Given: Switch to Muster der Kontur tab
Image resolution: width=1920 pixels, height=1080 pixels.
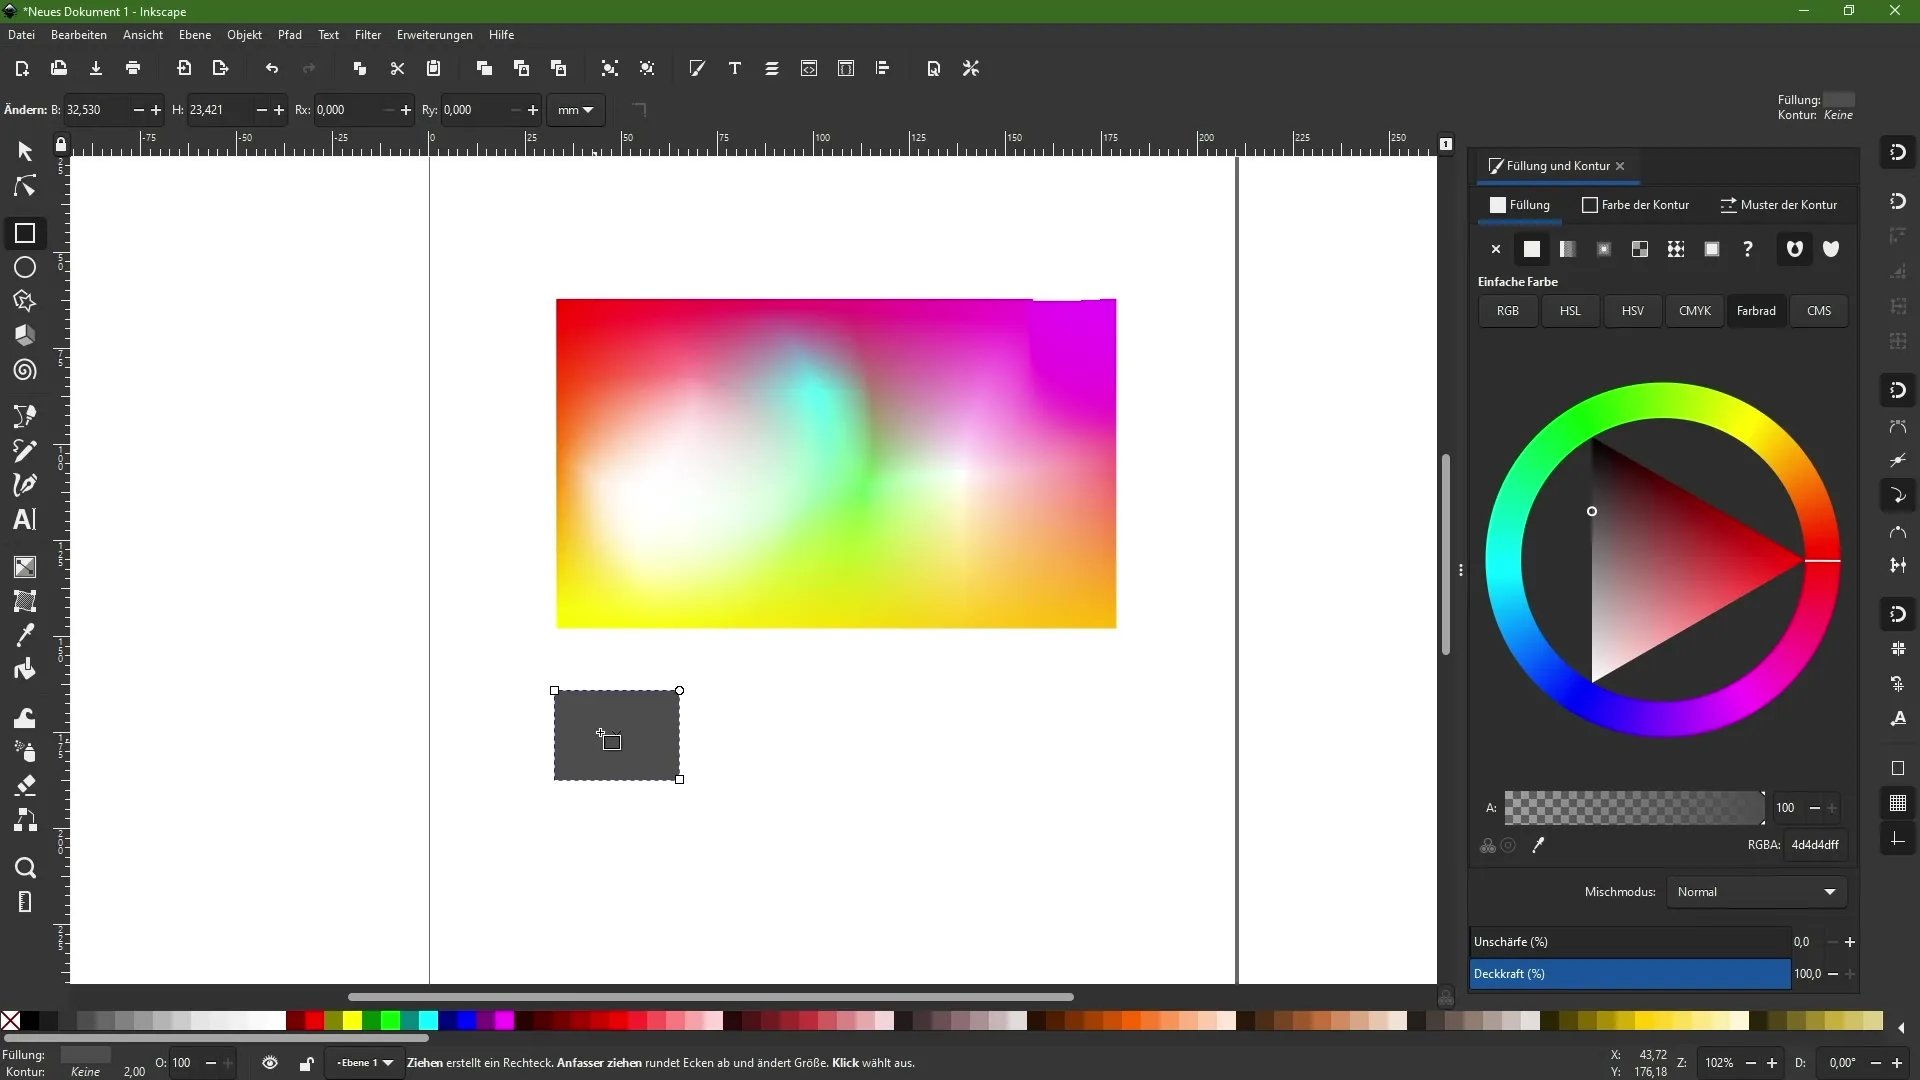Looking at the screenshot, I should (1779, 205).
